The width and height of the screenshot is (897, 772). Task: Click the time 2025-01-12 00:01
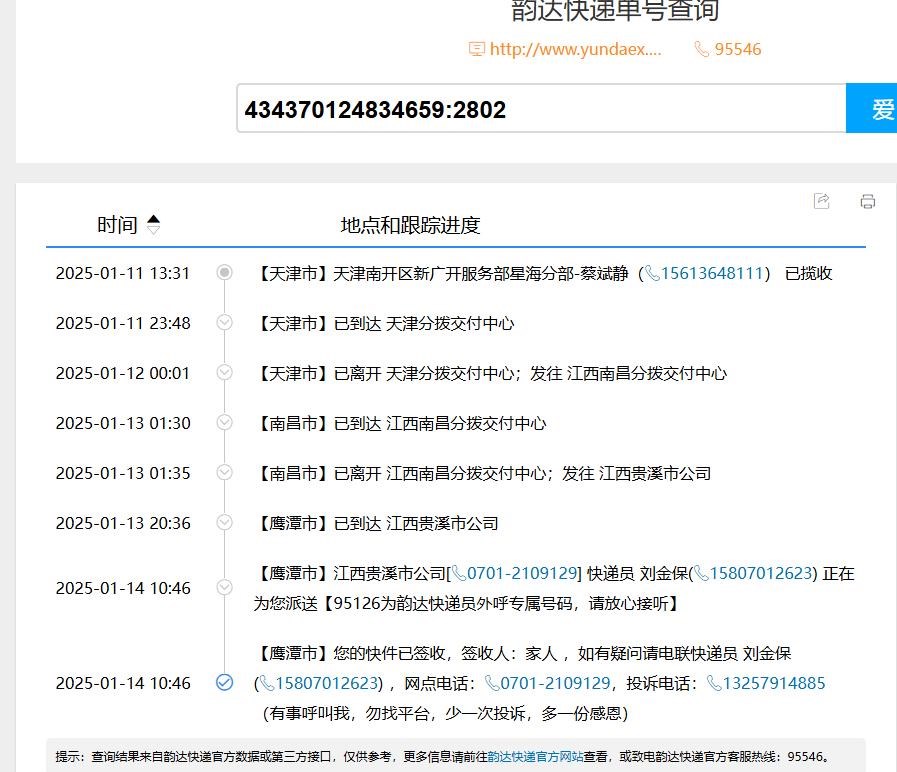coord(122,373)
